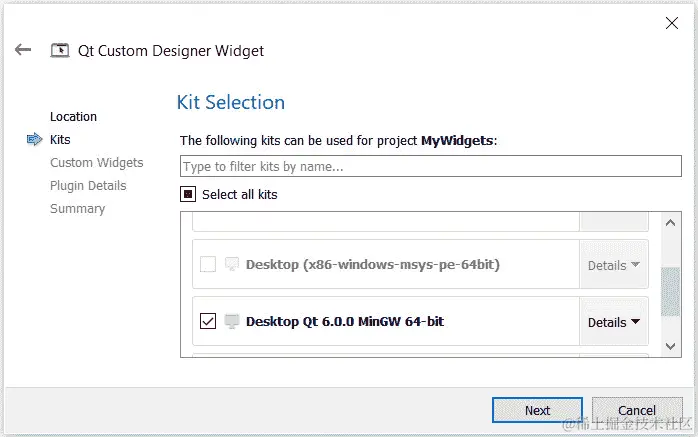The width and height of the screenshot is (698, 437).
Task: Click the Qt Custom Designer Widget wizard icon
Action: [x=60, y=50]
